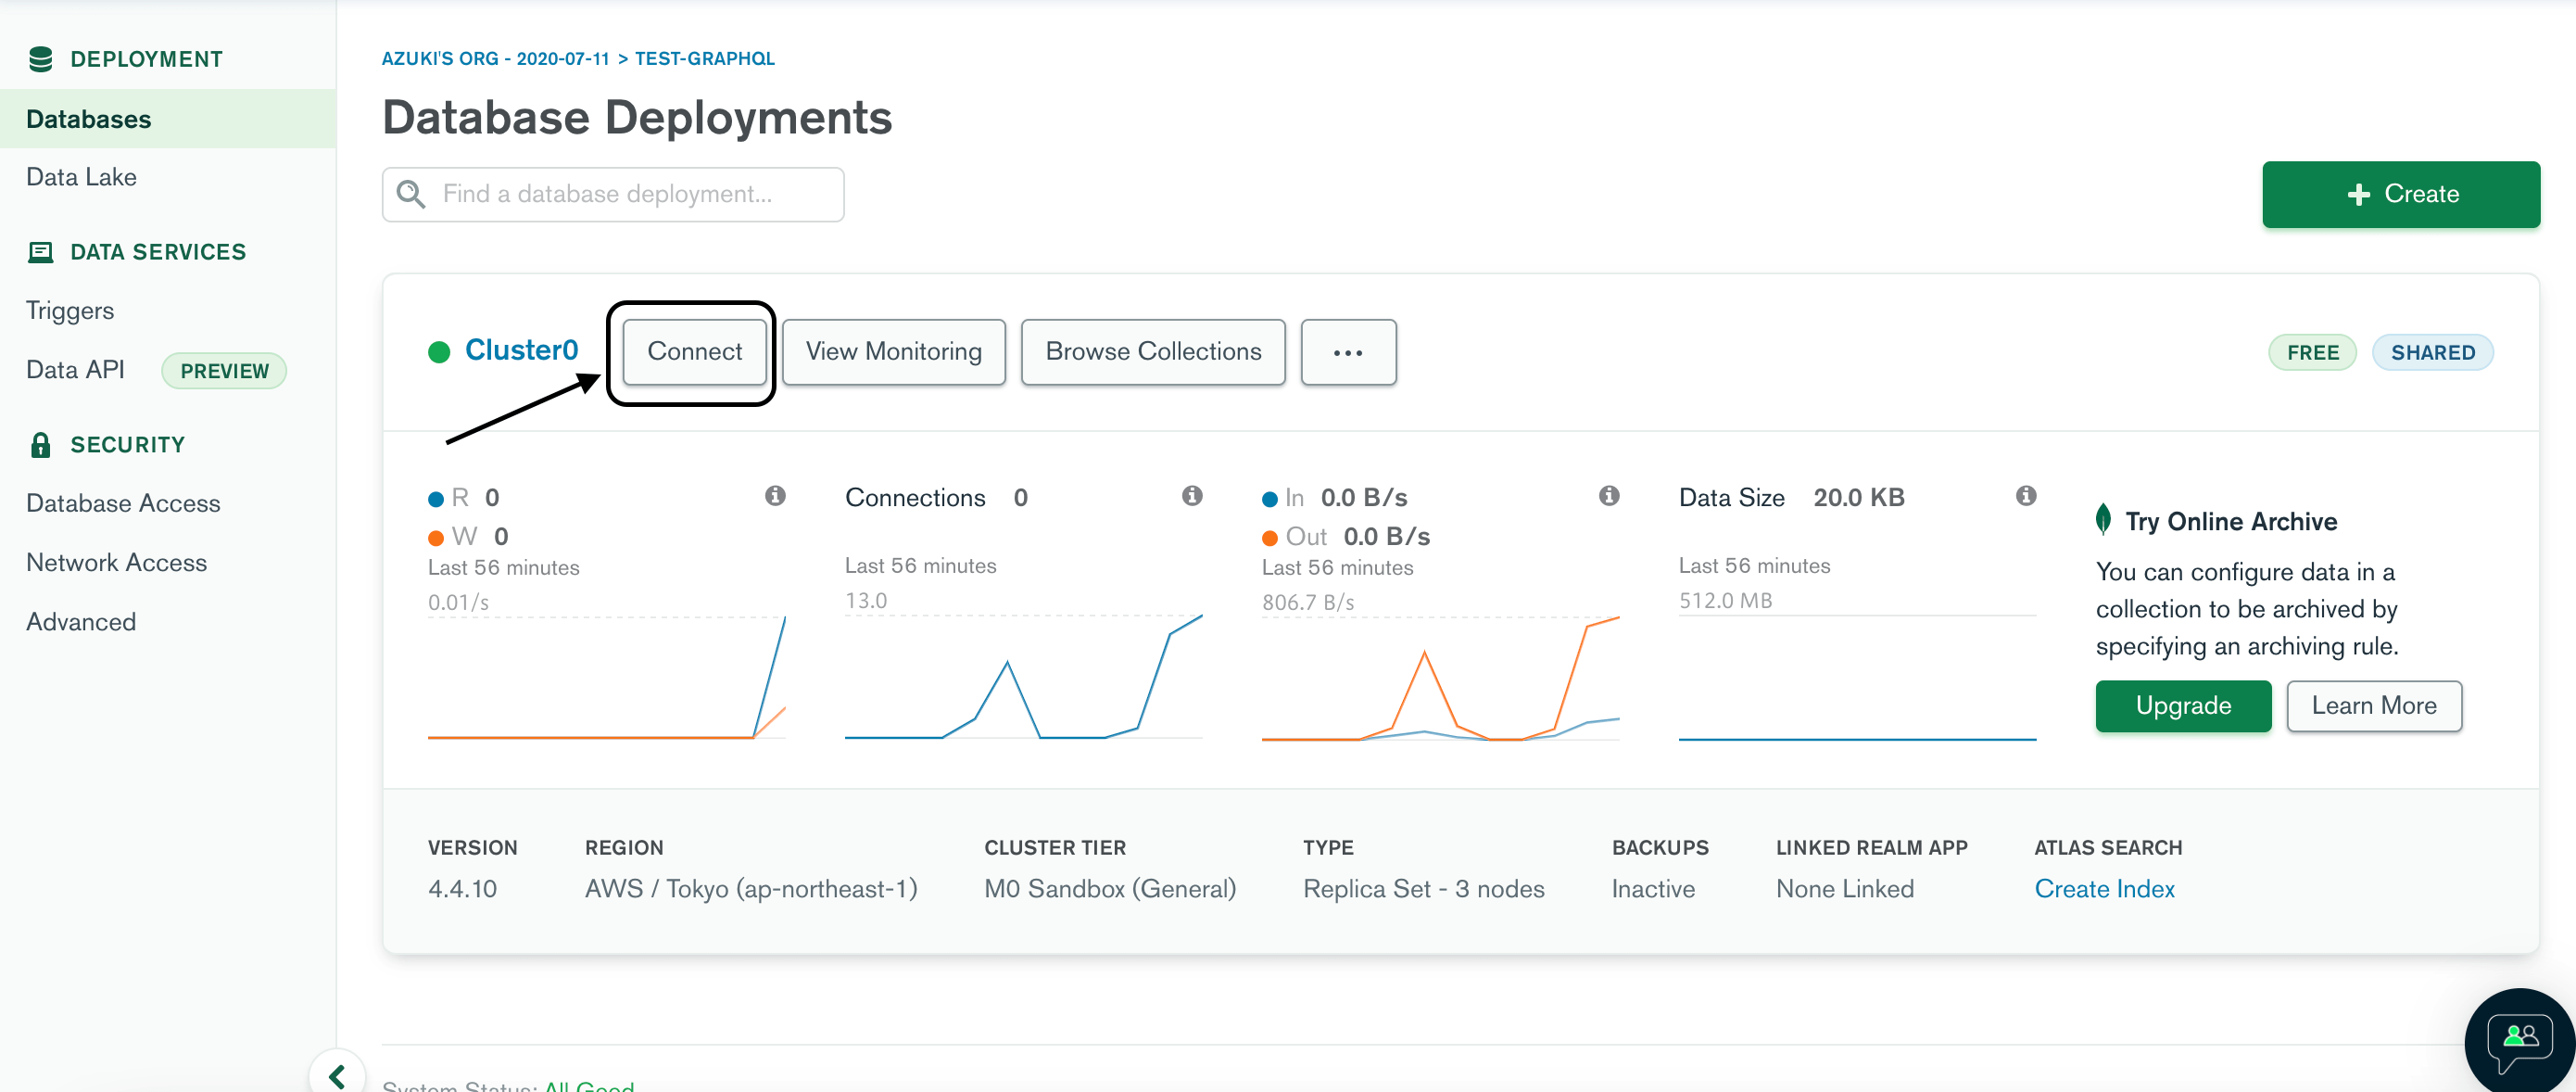Click the network In/Out chart
The width and height of the screenshot is (2576, 1092).
pyautogui.click(x=1440, y=677)
